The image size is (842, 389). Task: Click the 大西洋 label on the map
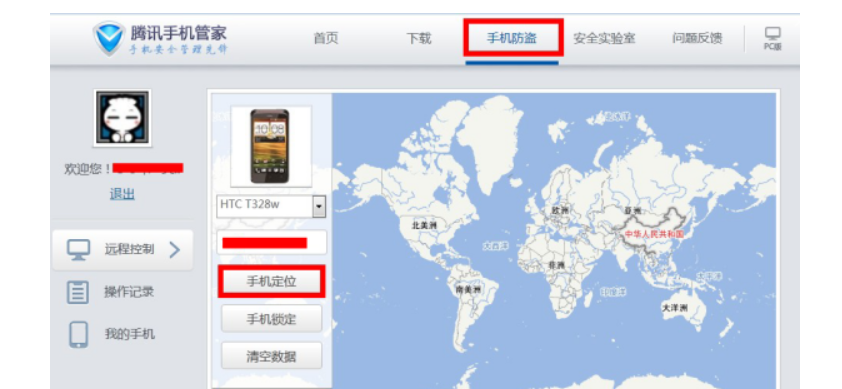(x=495, y=246)
